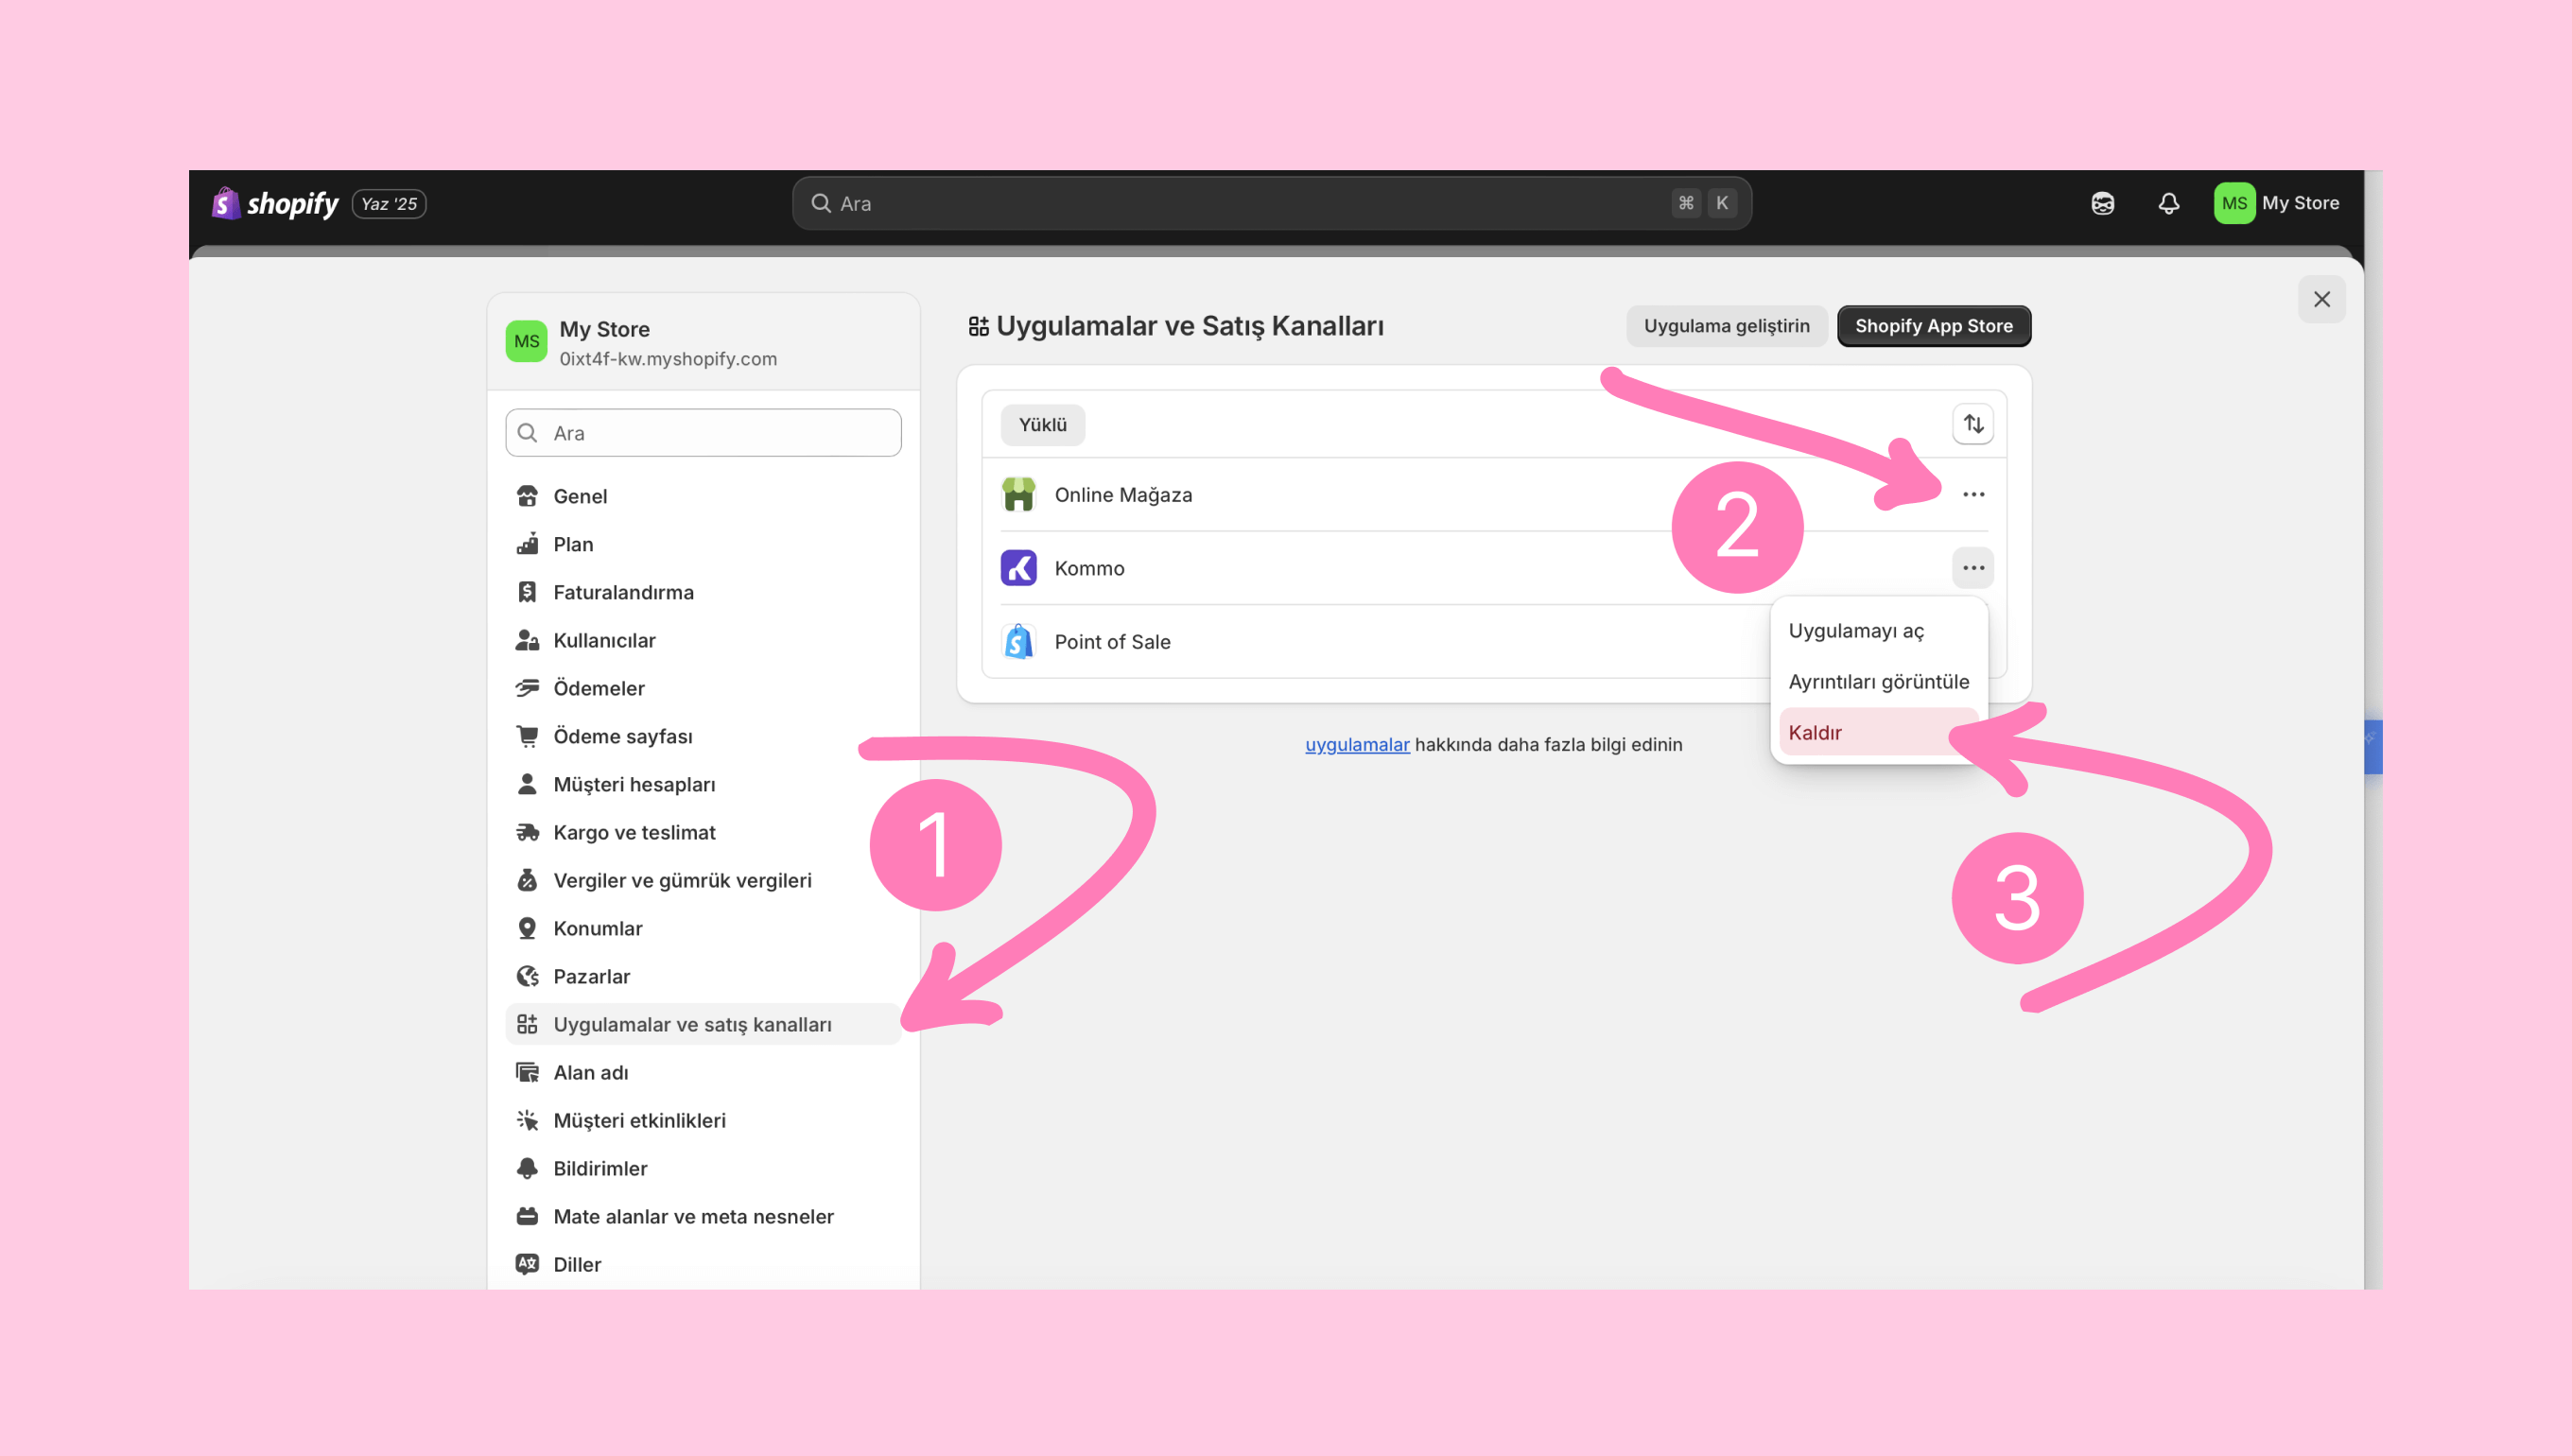The image size is (2572, 1456).
Task: Click Uygulama geliştirin button
Action: (1726, 326)
